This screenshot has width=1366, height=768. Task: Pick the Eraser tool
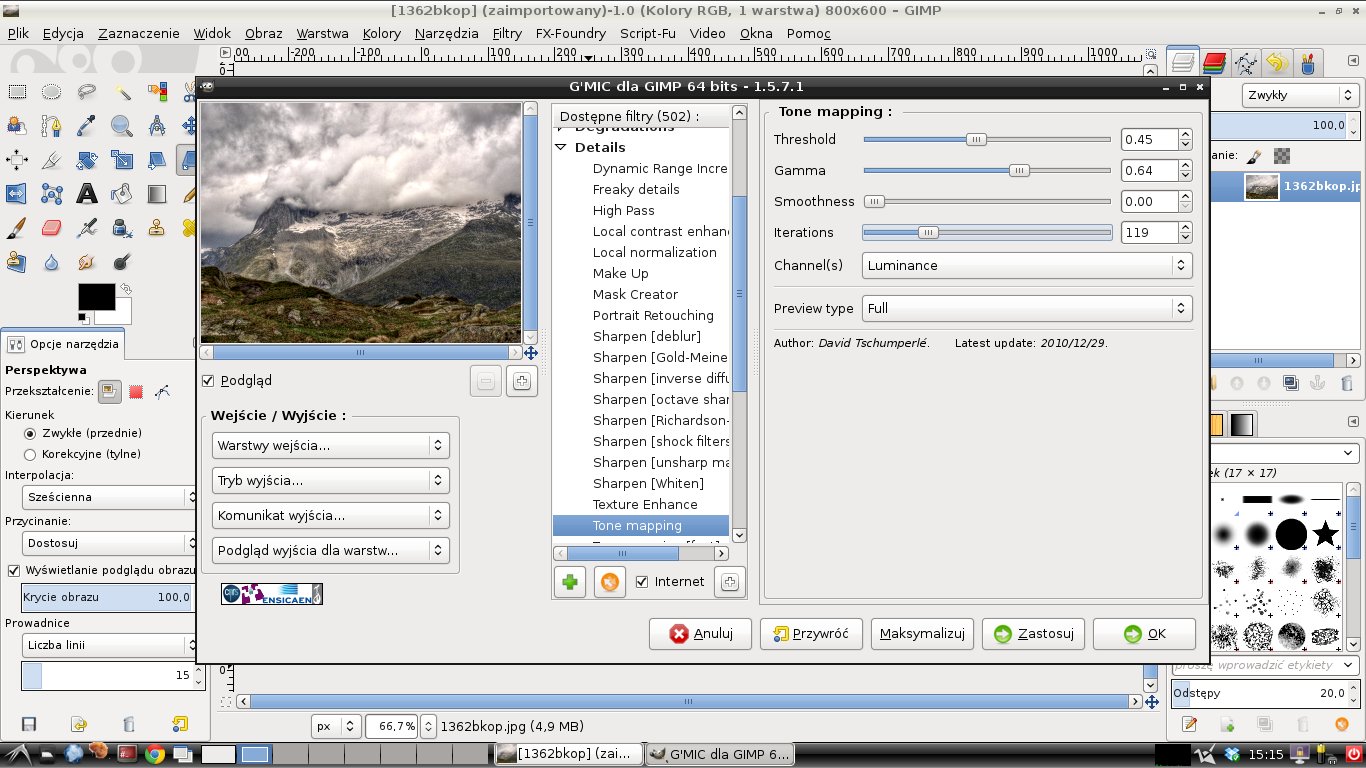click(x=52, y=228)
